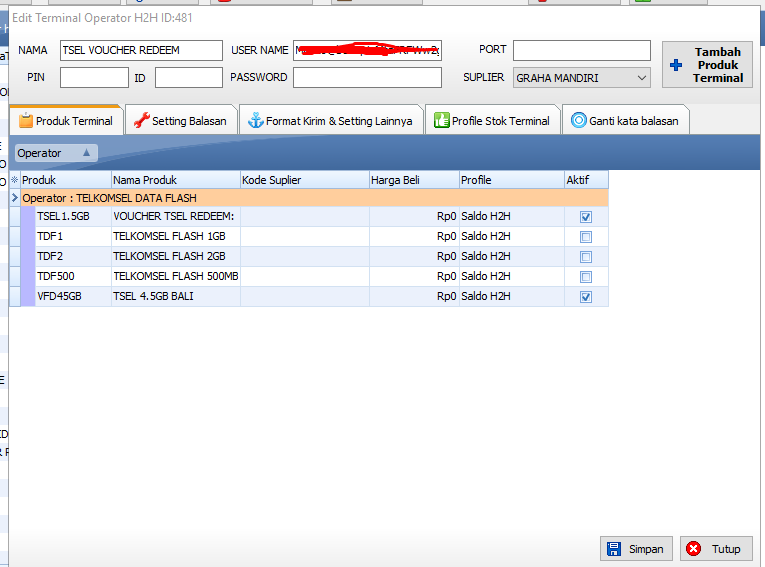
Task: Click the Produk Terminal tab clipboard icon
Action: pyautogui.click(x=25, y=121)
